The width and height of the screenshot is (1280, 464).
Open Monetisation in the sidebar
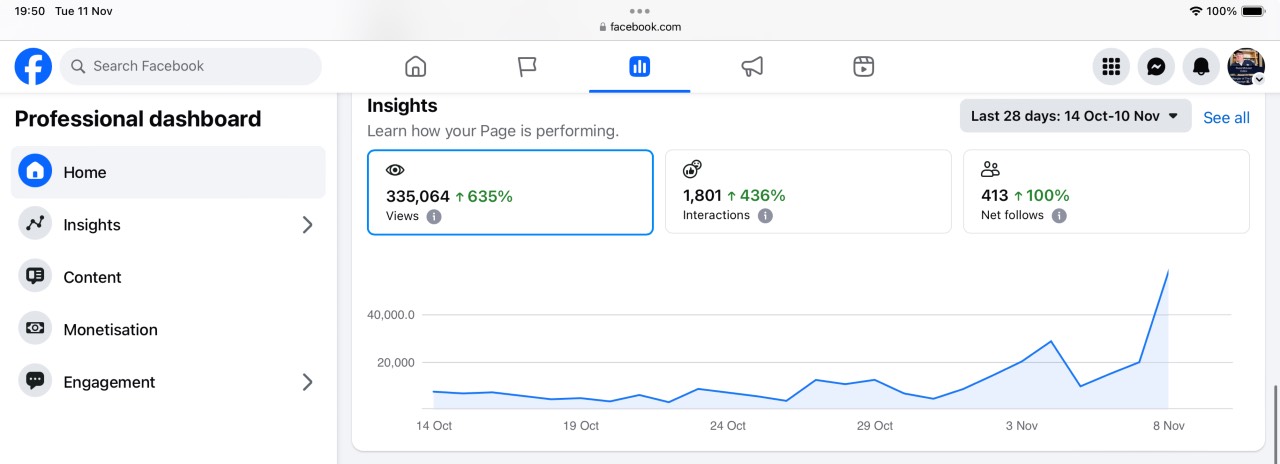point(110,330)
